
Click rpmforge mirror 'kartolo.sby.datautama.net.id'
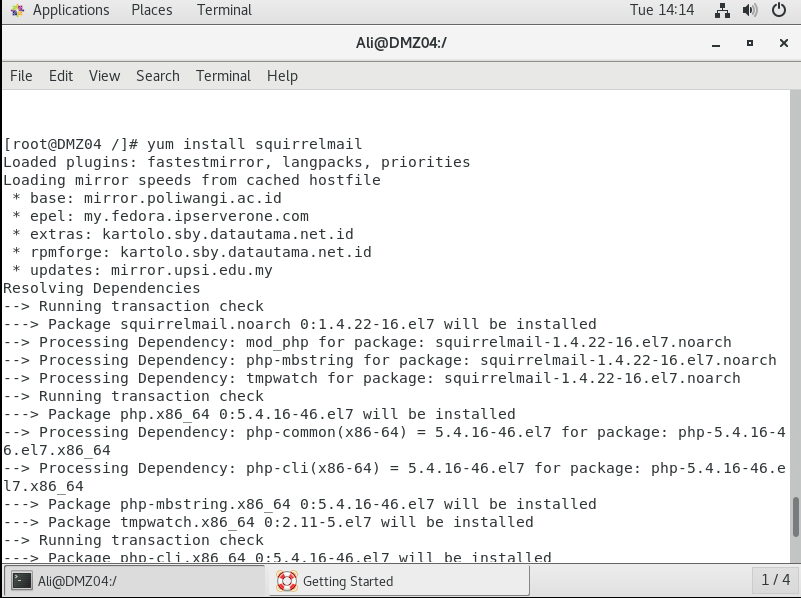(x=246, y=252)
